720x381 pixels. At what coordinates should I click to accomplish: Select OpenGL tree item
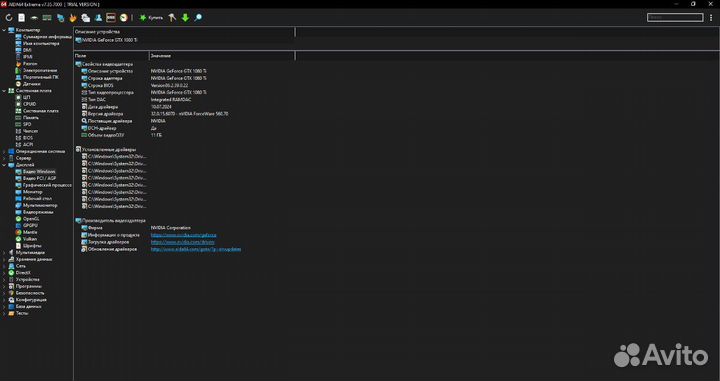(28, 219)
